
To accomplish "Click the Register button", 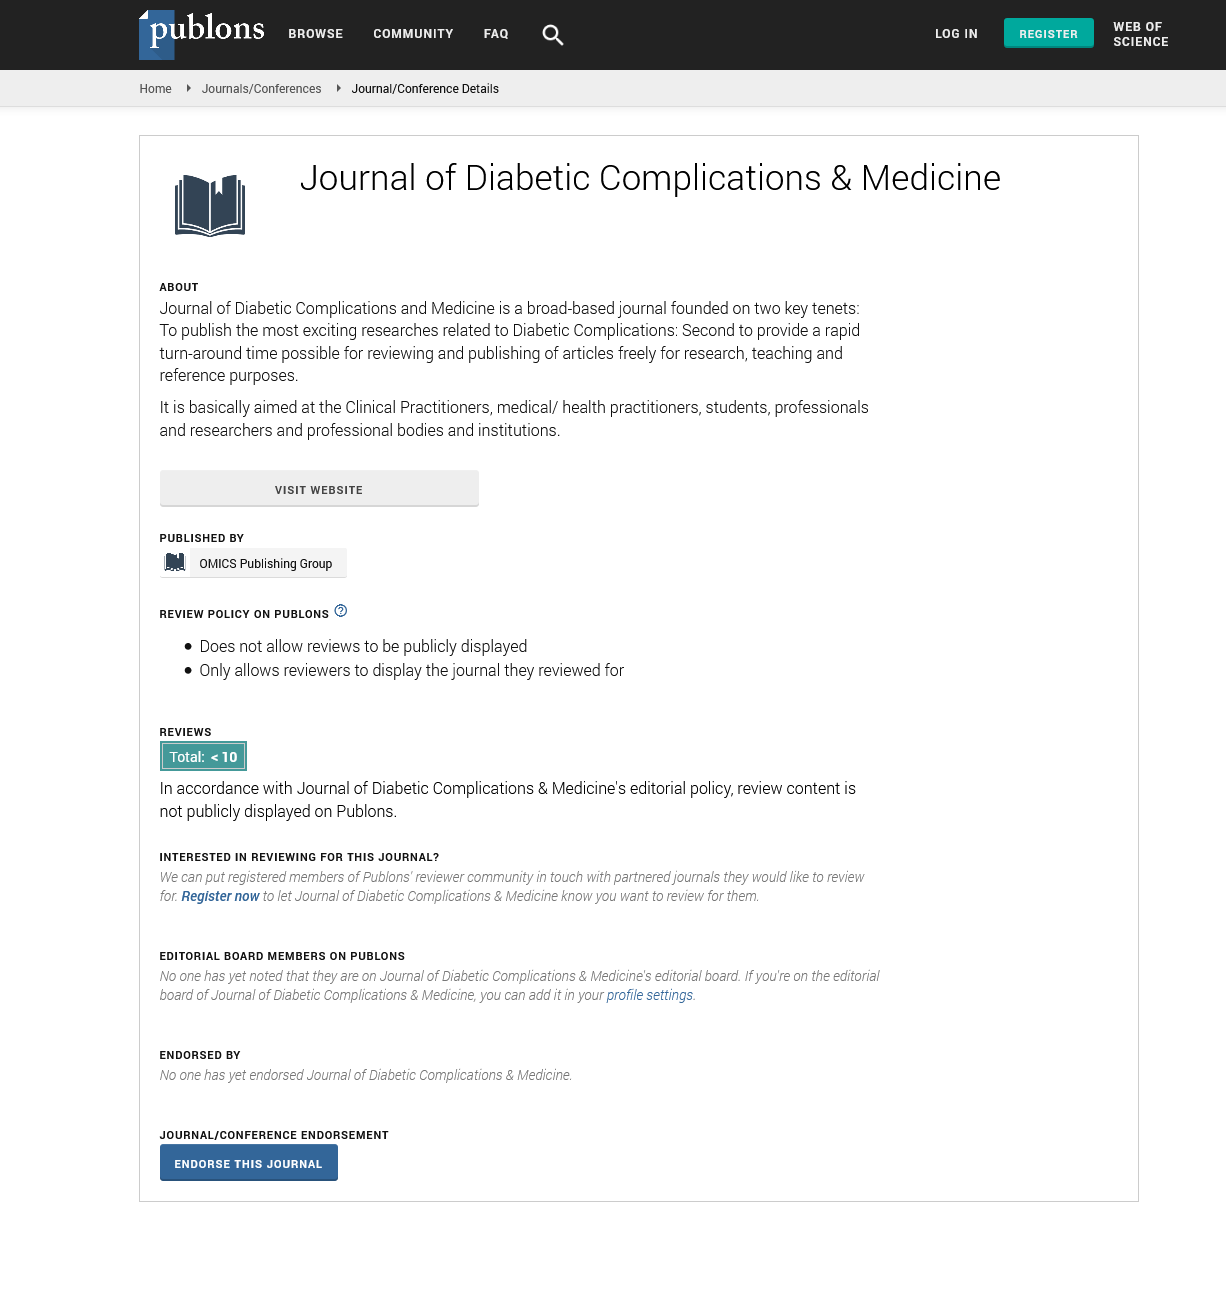I will (x=1048, y=33).
